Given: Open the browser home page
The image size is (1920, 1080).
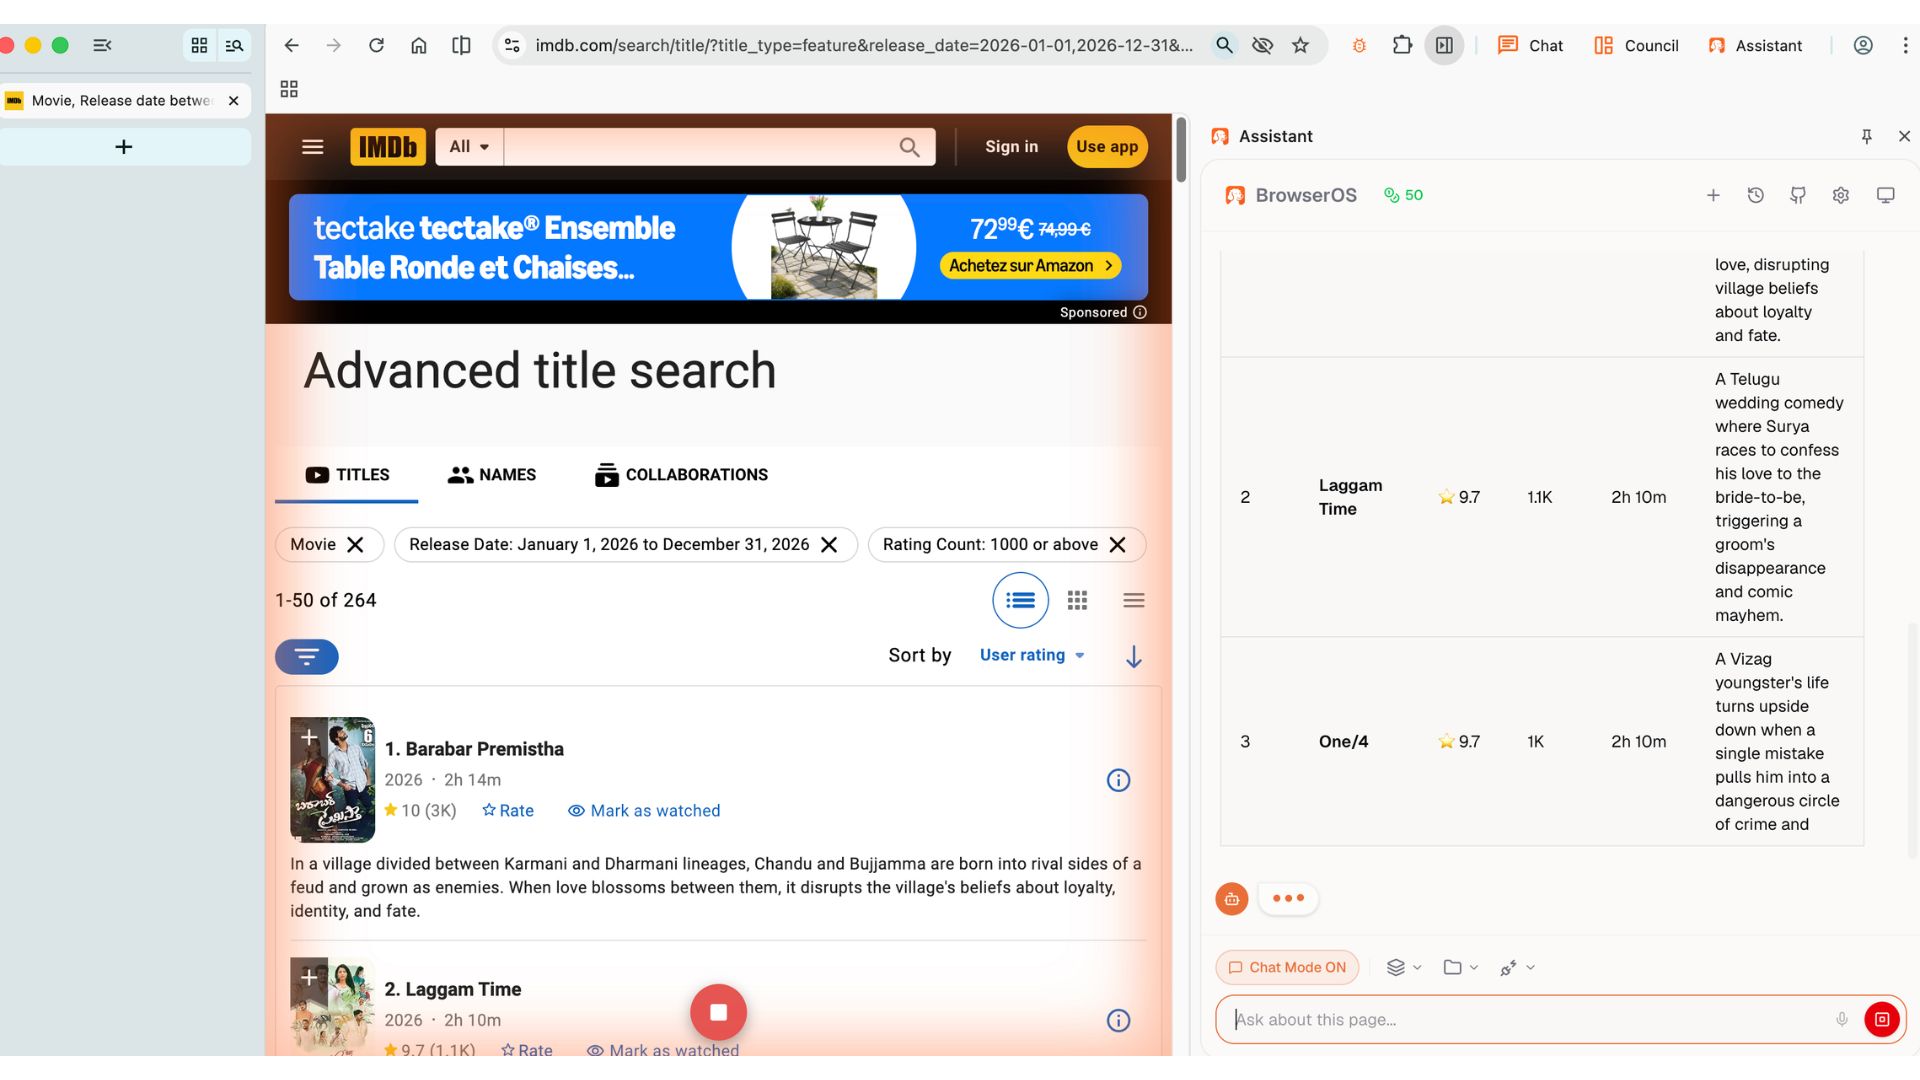Looking at the screenshot, I should pyautogui.click(x=419, y=45).
